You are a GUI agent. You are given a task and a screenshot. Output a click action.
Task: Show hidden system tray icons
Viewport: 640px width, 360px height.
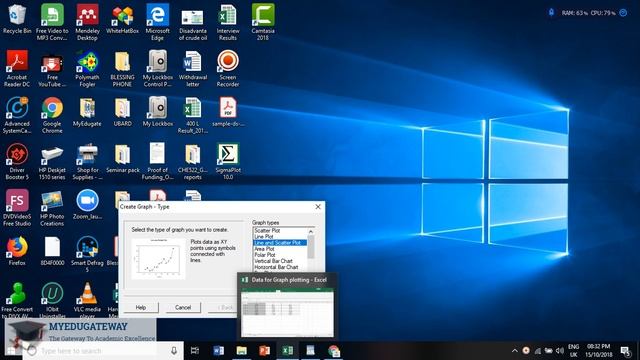[x=515, y=351]
